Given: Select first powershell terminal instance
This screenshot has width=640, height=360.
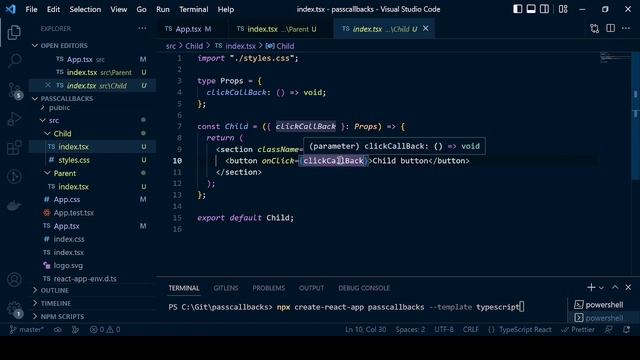Looking at the screenshot, I should [x=598, y=304].
